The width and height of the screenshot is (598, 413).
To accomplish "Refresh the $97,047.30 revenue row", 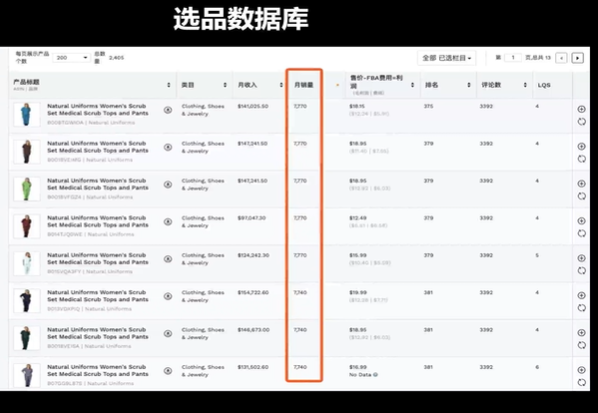I will [581, 233].
